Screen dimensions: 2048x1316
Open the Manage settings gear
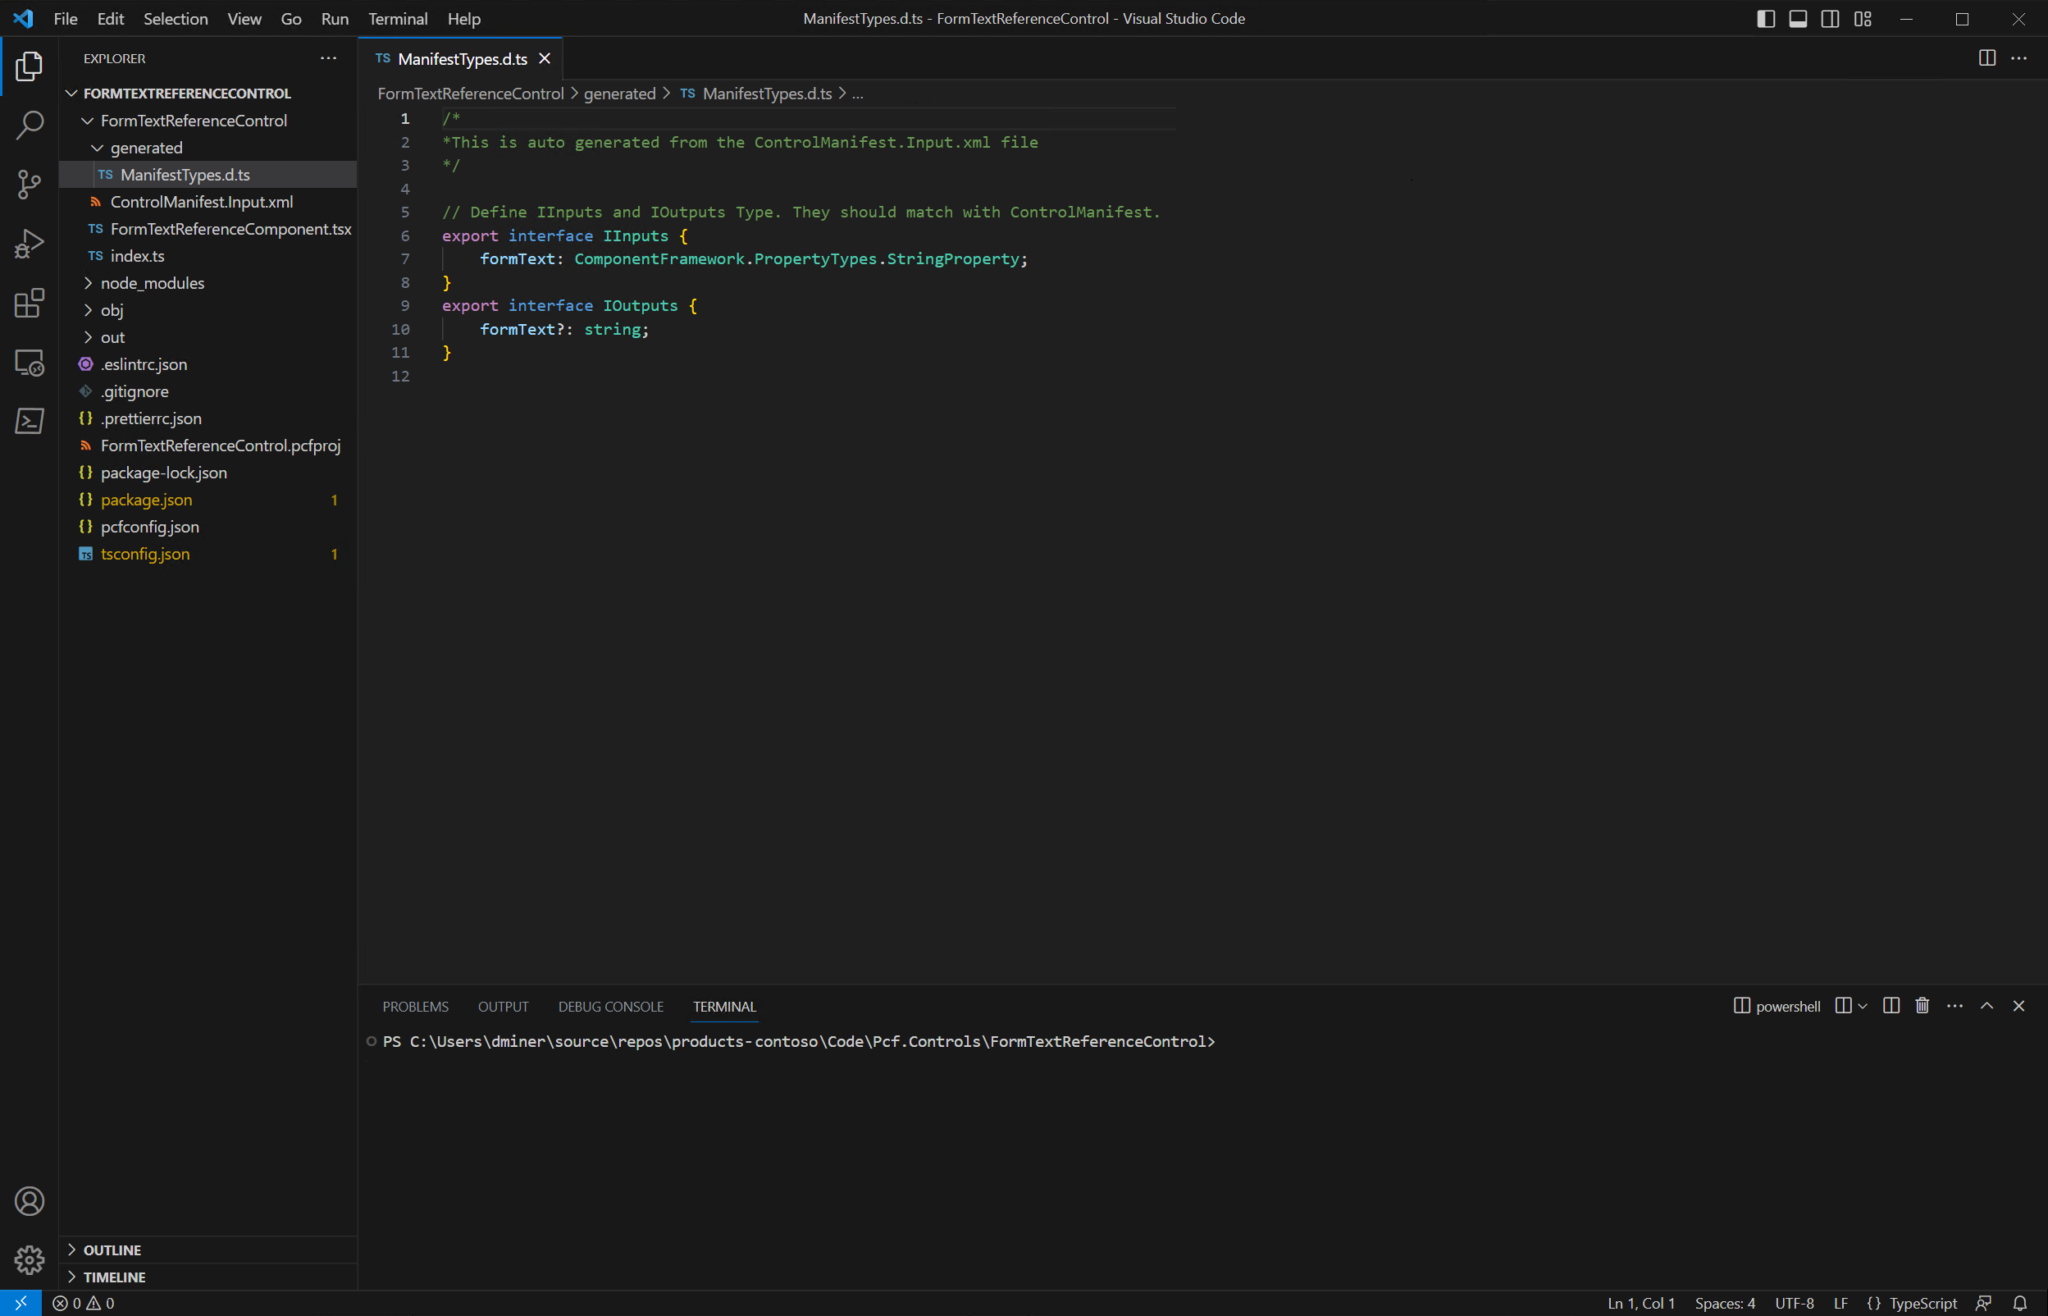coord(29,1260)
